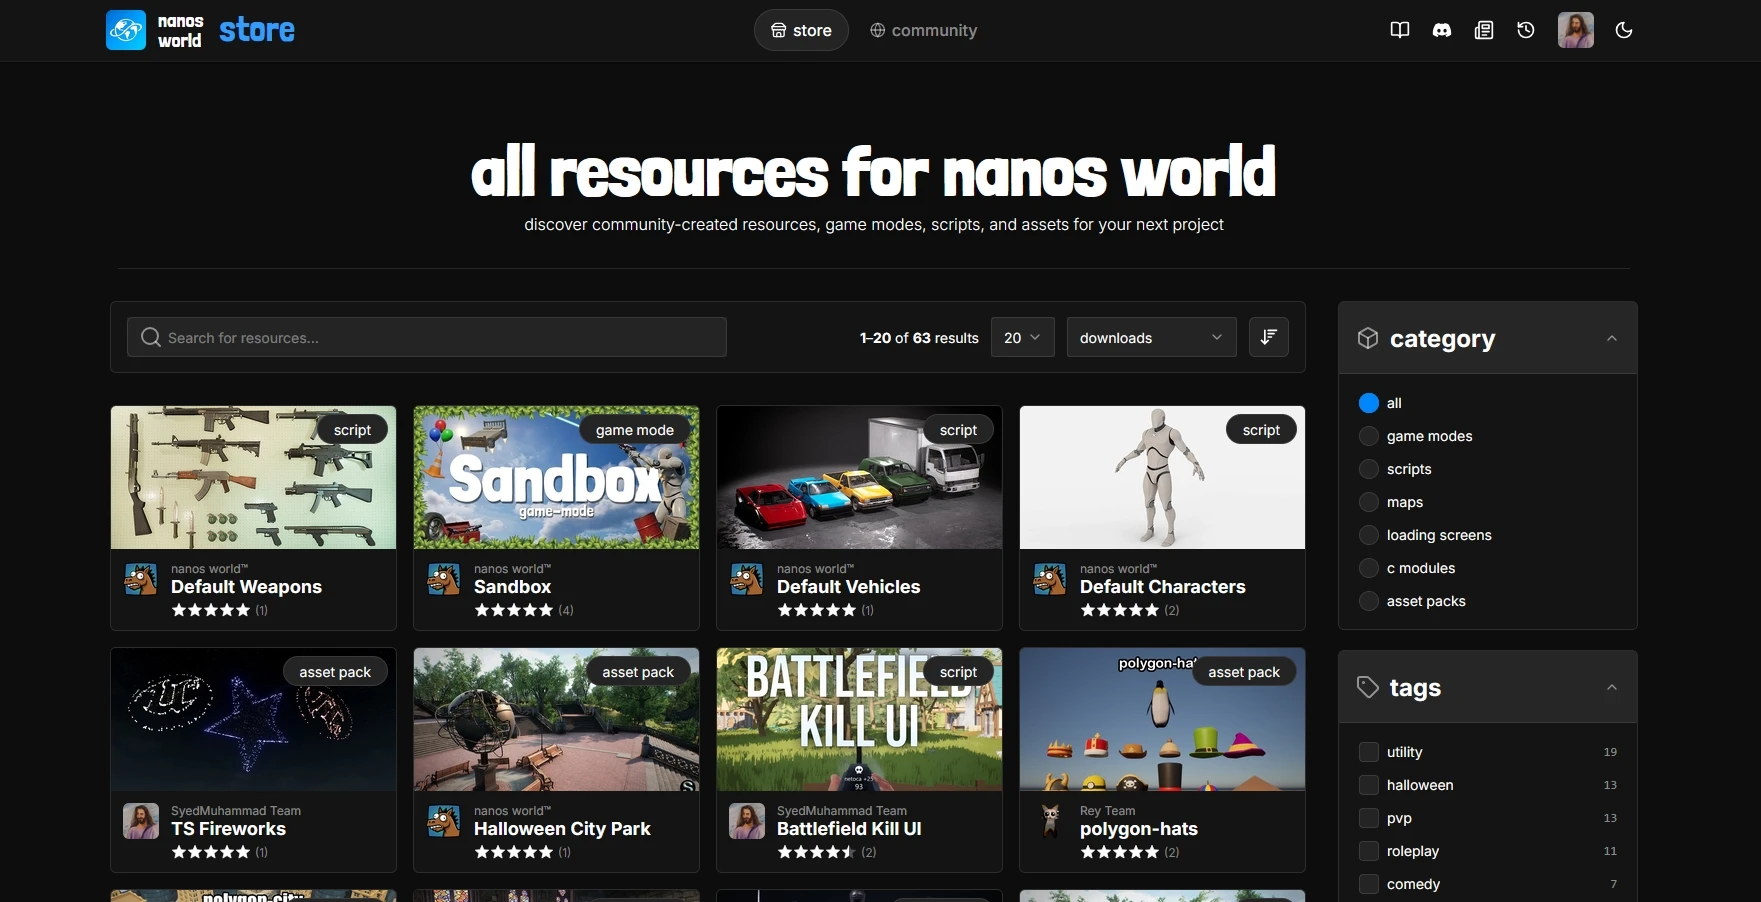The width and height of the screenshot is (1761, 902).
Task: Click 'asset pack' badge on TS Fireworks card
Action: pos(335,672)
